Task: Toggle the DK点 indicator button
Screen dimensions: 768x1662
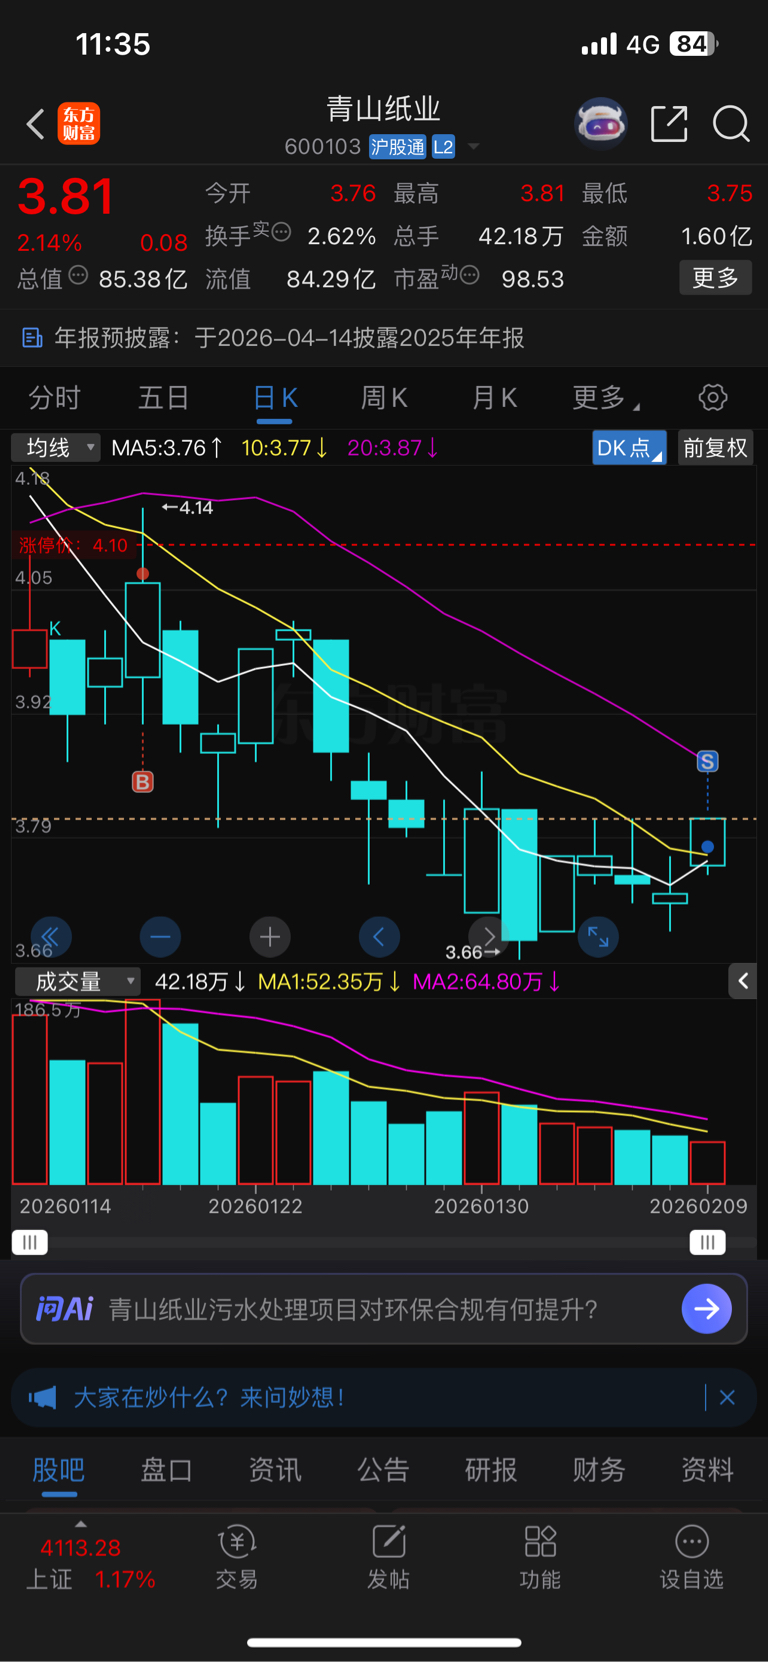Action: pyautogui.click(x=629, y=448)
